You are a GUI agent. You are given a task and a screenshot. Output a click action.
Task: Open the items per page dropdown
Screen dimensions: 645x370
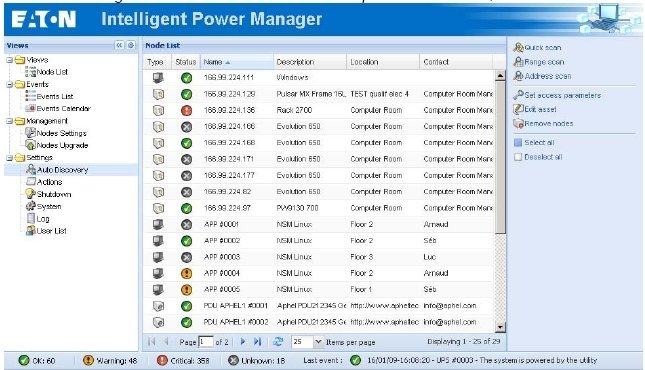[x=318, y=342]
